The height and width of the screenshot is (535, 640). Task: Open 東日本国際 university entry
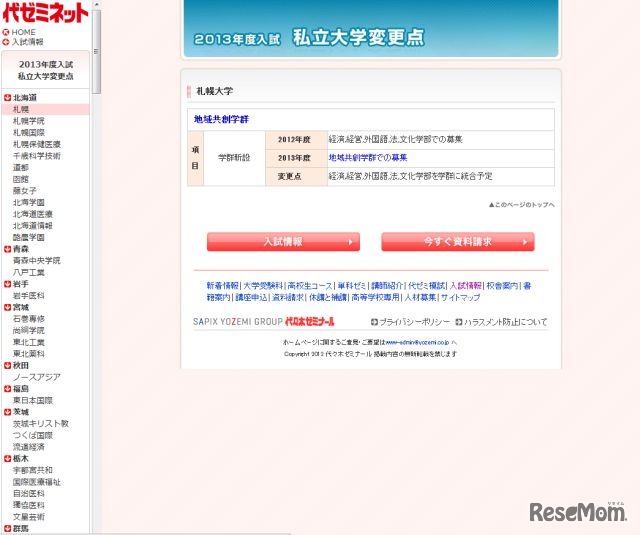[33, 400]
